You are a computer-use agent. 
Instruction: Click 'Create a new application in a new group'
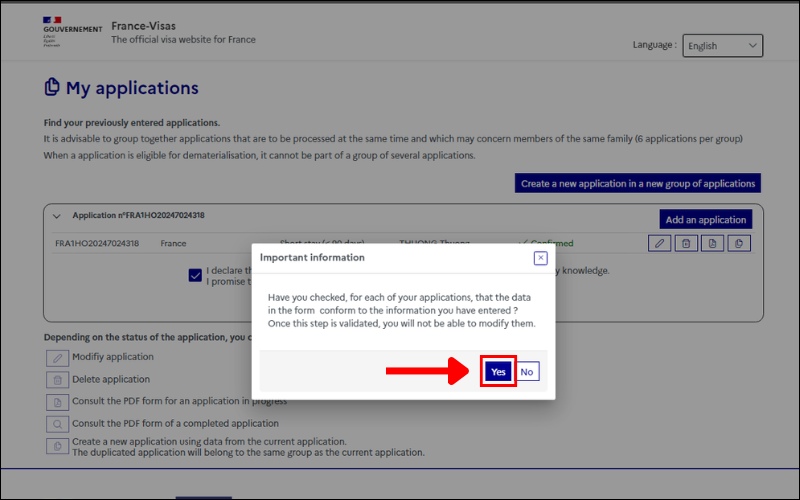coord(638,183)
